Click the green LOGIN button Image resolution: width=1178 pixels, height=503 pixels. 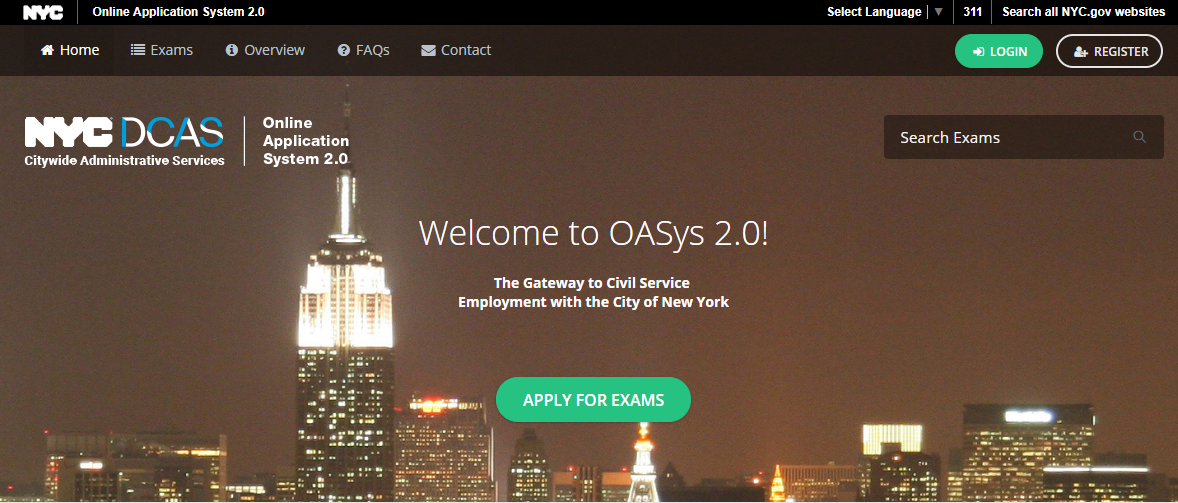click(x=998, y=51)
